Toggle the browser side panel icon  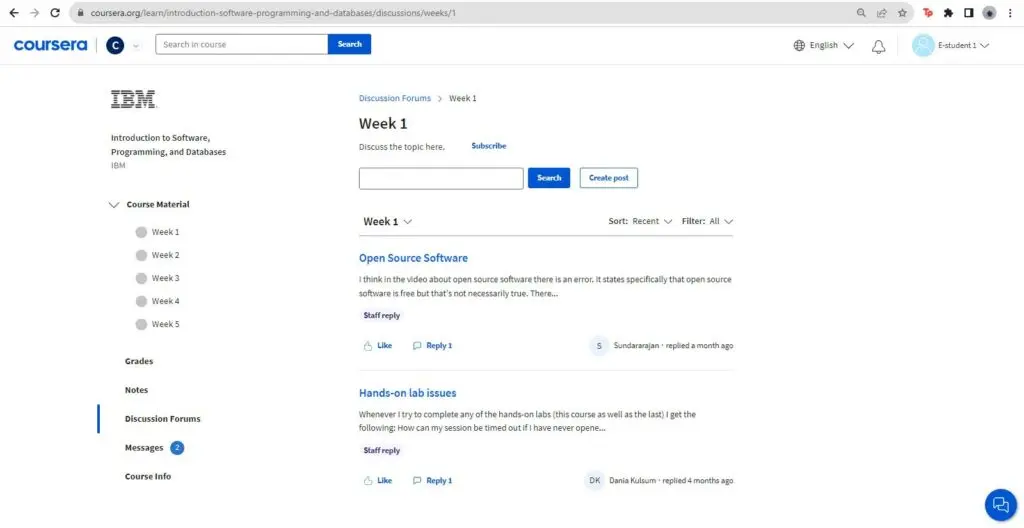pyautogui.click(x=968, y=13)
